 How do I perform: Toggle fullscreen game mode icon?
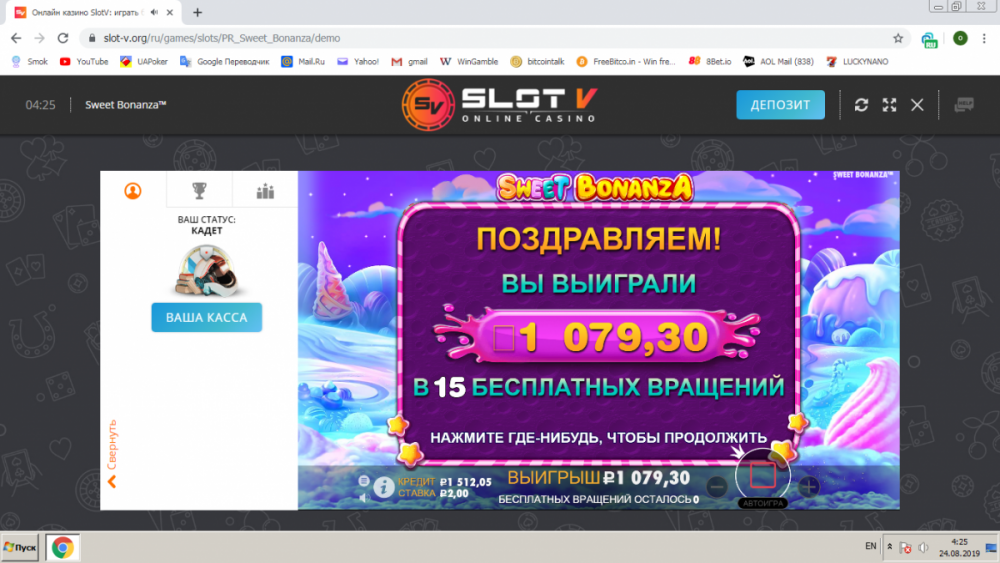889,105
